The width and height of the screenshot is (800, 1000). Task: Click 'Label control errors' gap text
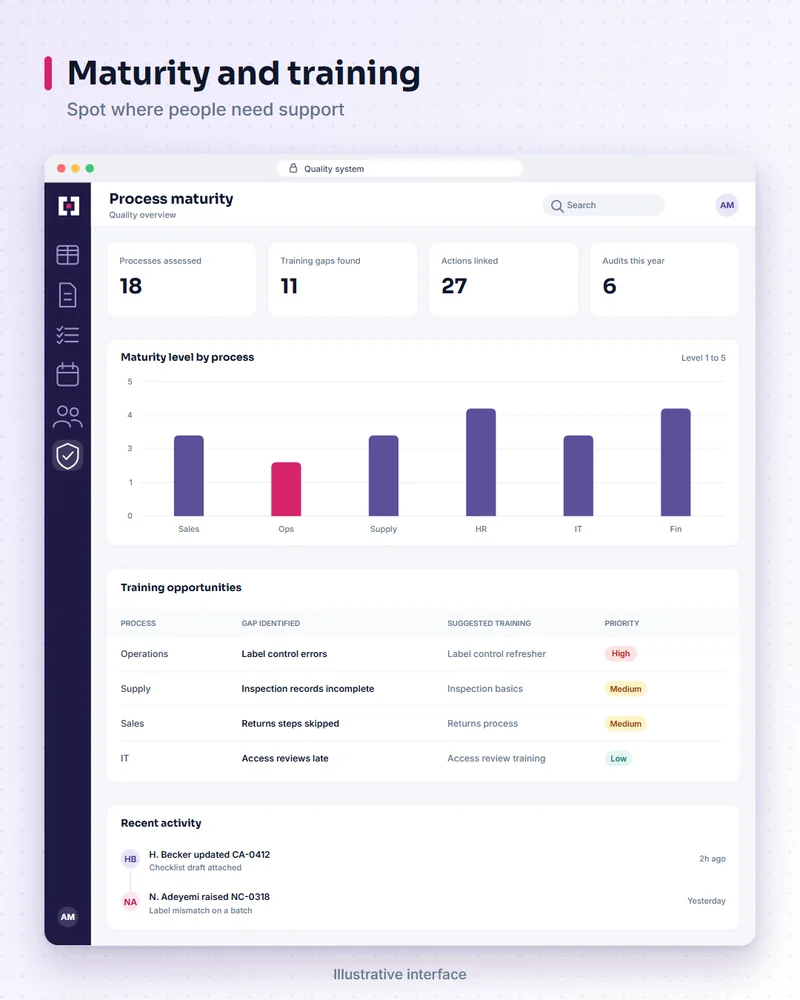pyautogui.click(x=284, y=654)
